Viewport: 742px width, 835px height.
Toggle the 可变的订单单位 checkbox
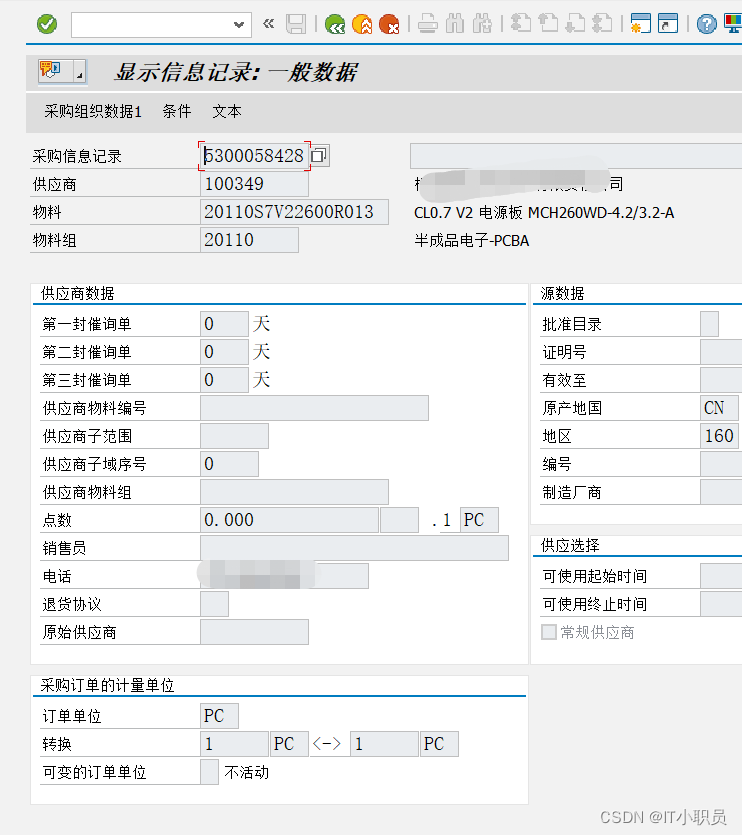pyautogui.click(x=208, y=772)
